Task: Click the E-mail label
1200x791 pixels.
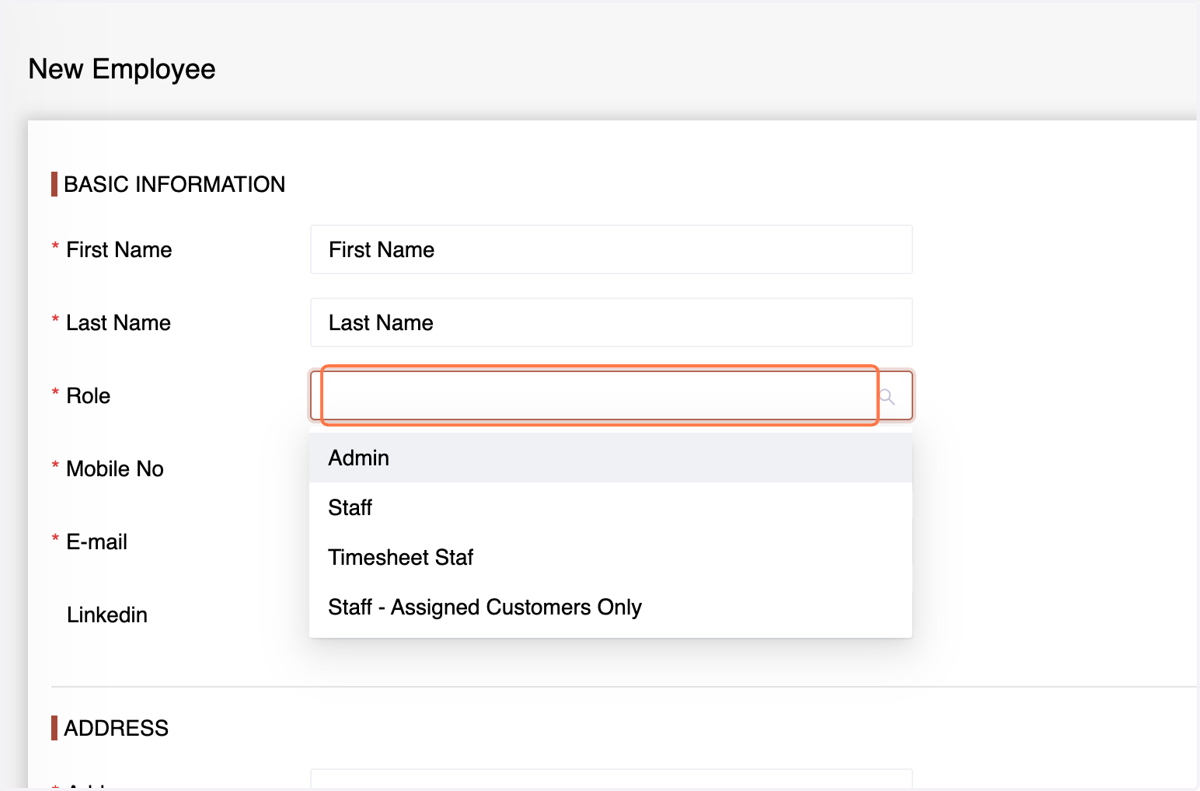Action: pos(97,542)
